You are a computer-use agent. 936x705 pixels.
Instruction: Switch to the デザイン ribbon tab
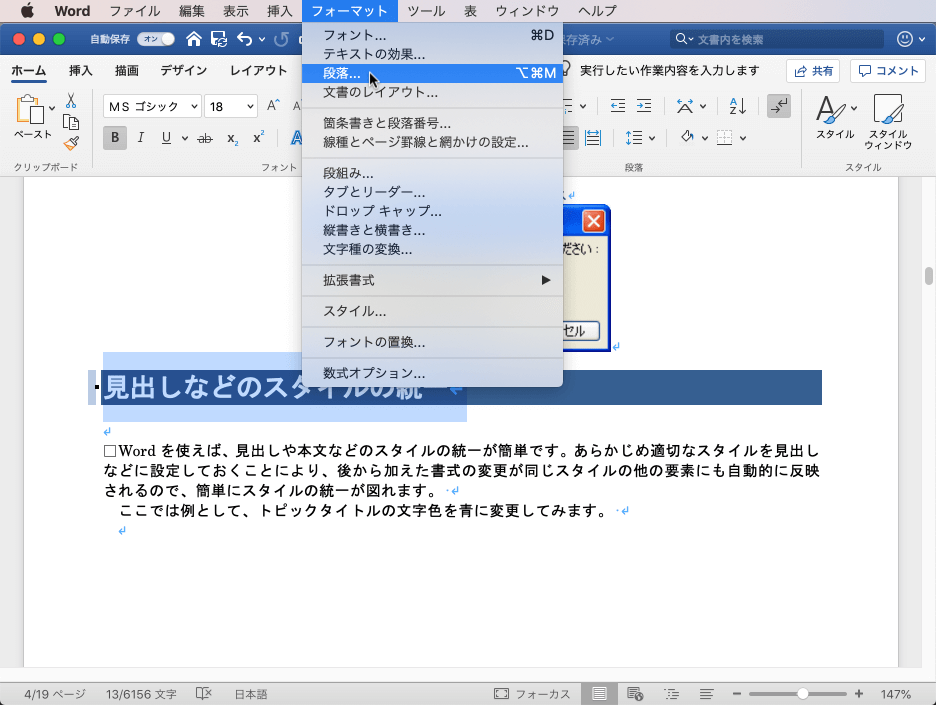(x=184, y=70)
